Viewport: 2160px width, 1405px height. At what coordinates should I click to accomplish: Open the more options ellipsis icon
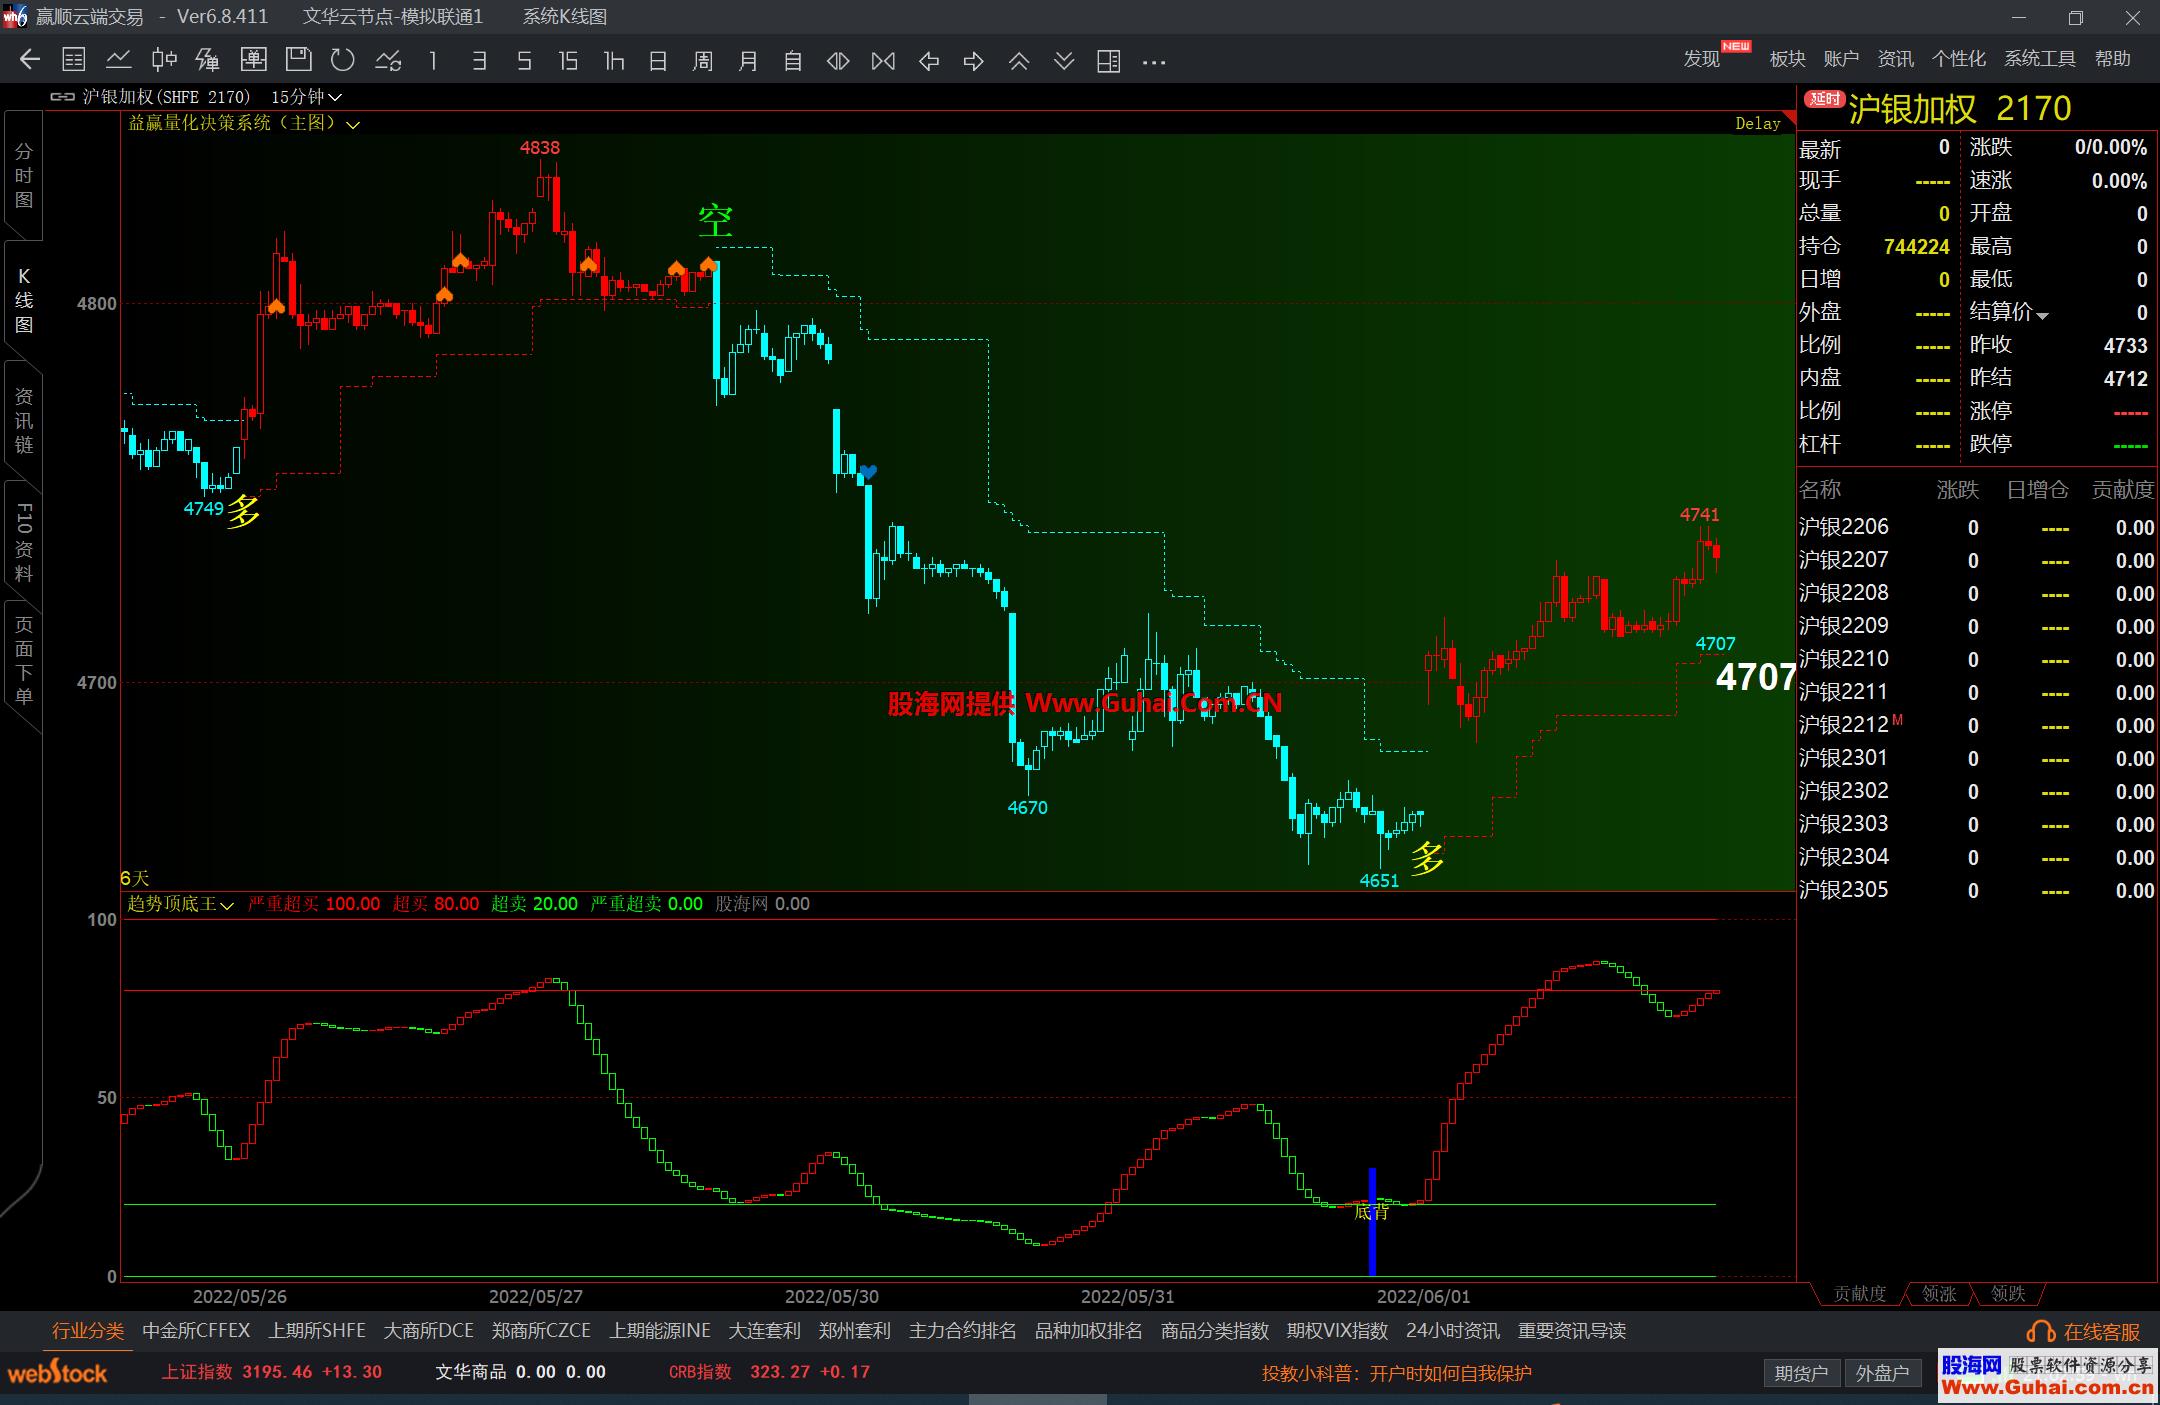pos(1154,61)
